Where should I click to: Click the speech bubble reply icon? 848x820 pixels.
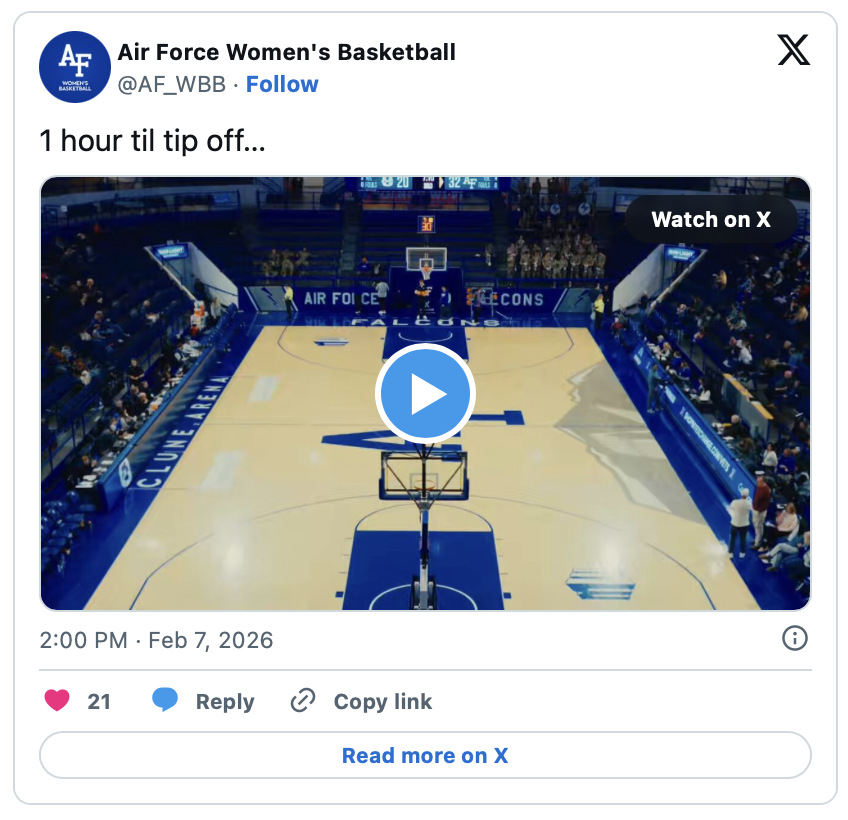(165, 701)
